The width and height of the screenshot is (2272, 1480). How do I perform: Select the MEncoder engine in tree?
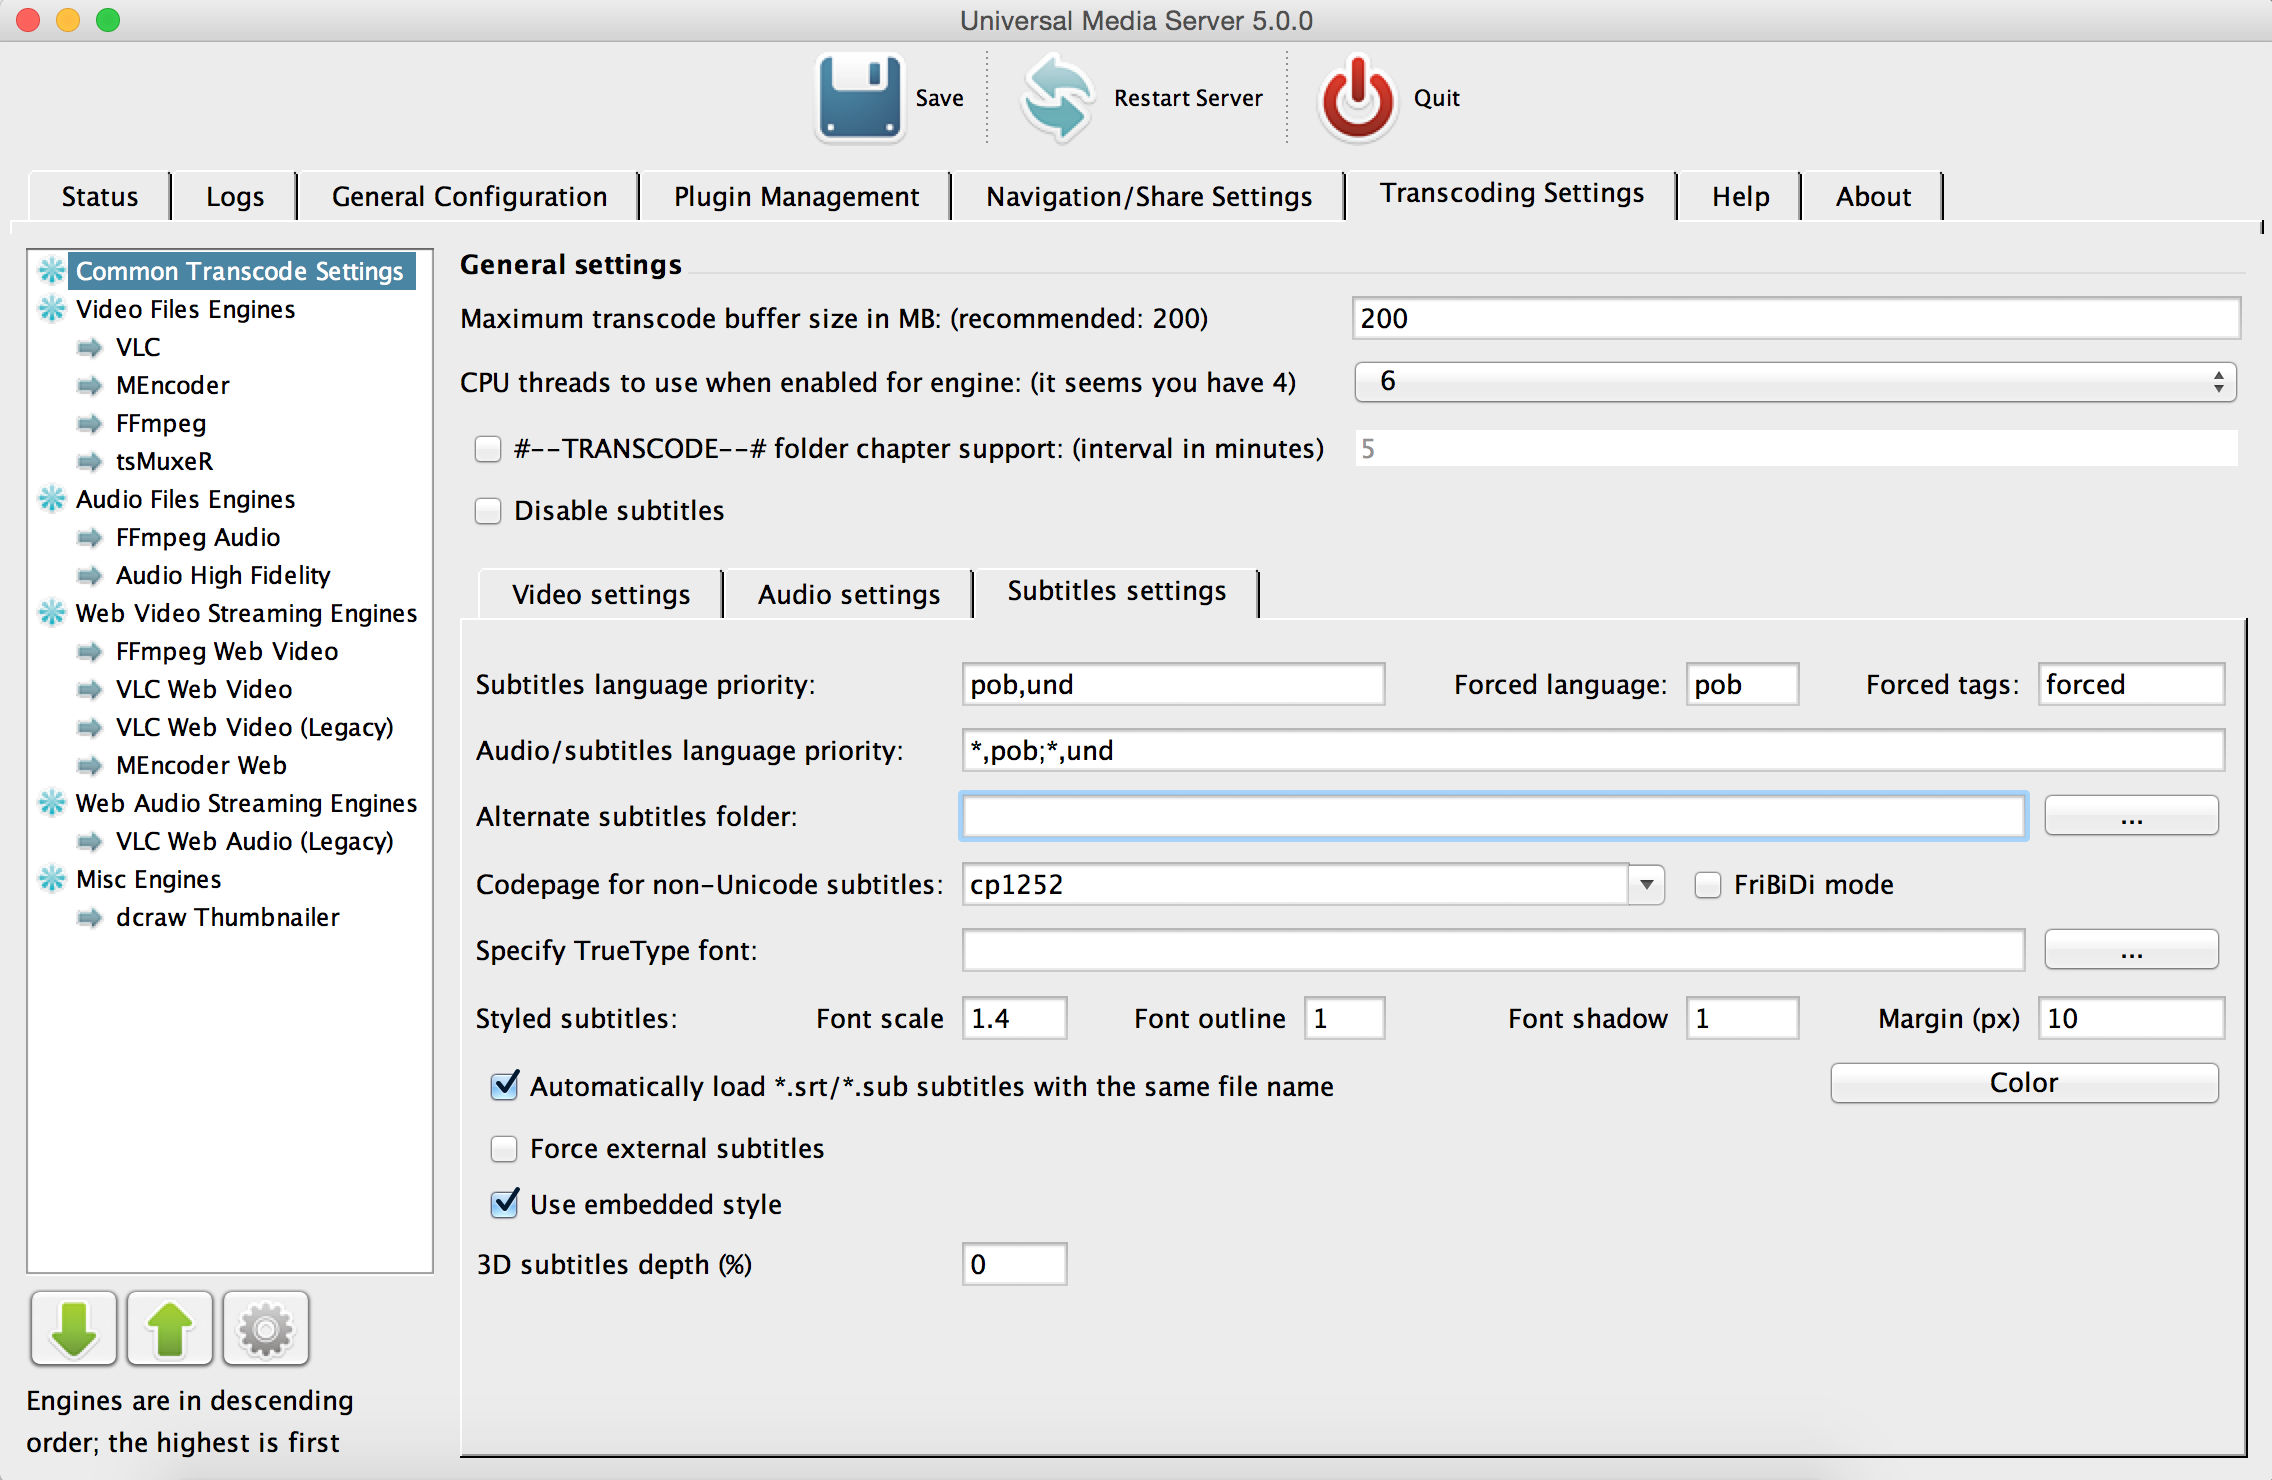[x=172, y=385]
